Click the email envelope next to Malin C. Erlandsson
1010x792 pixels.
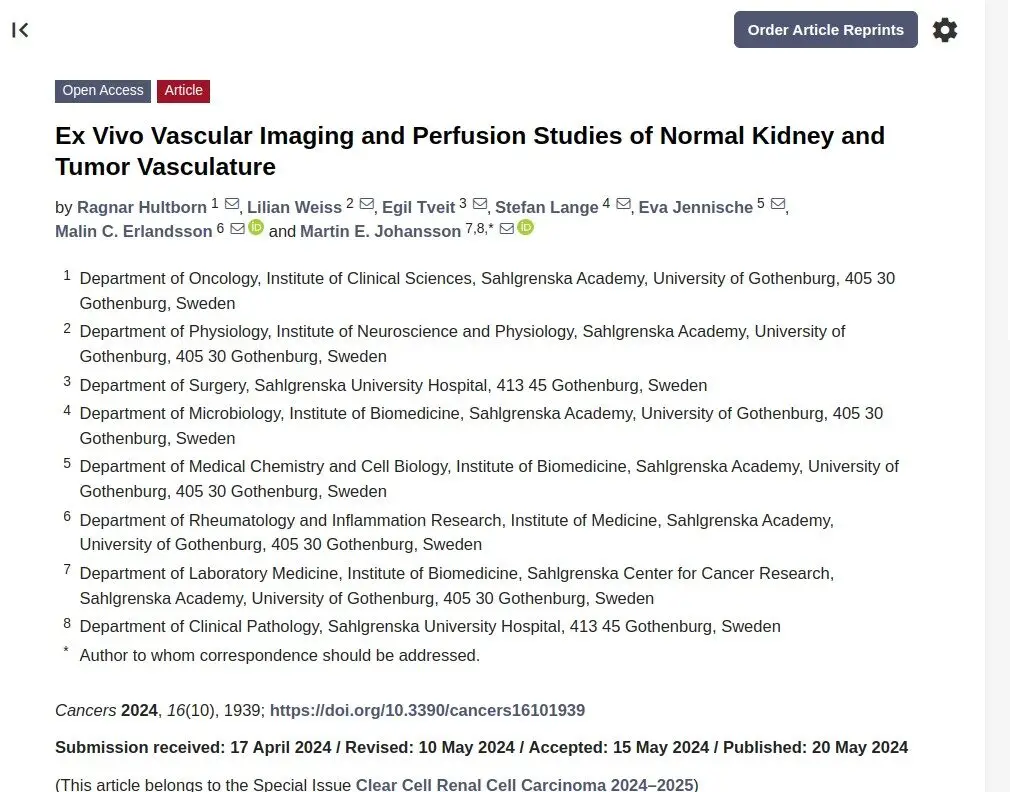[x=238, y=229]
